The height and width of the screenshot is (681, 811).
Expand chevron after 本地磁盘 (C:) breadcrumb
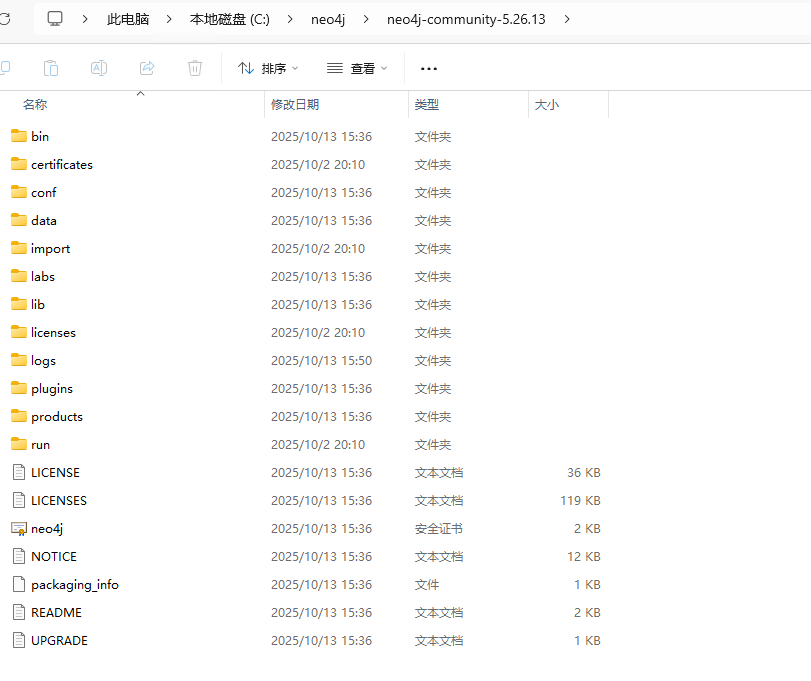pos(290,19)
